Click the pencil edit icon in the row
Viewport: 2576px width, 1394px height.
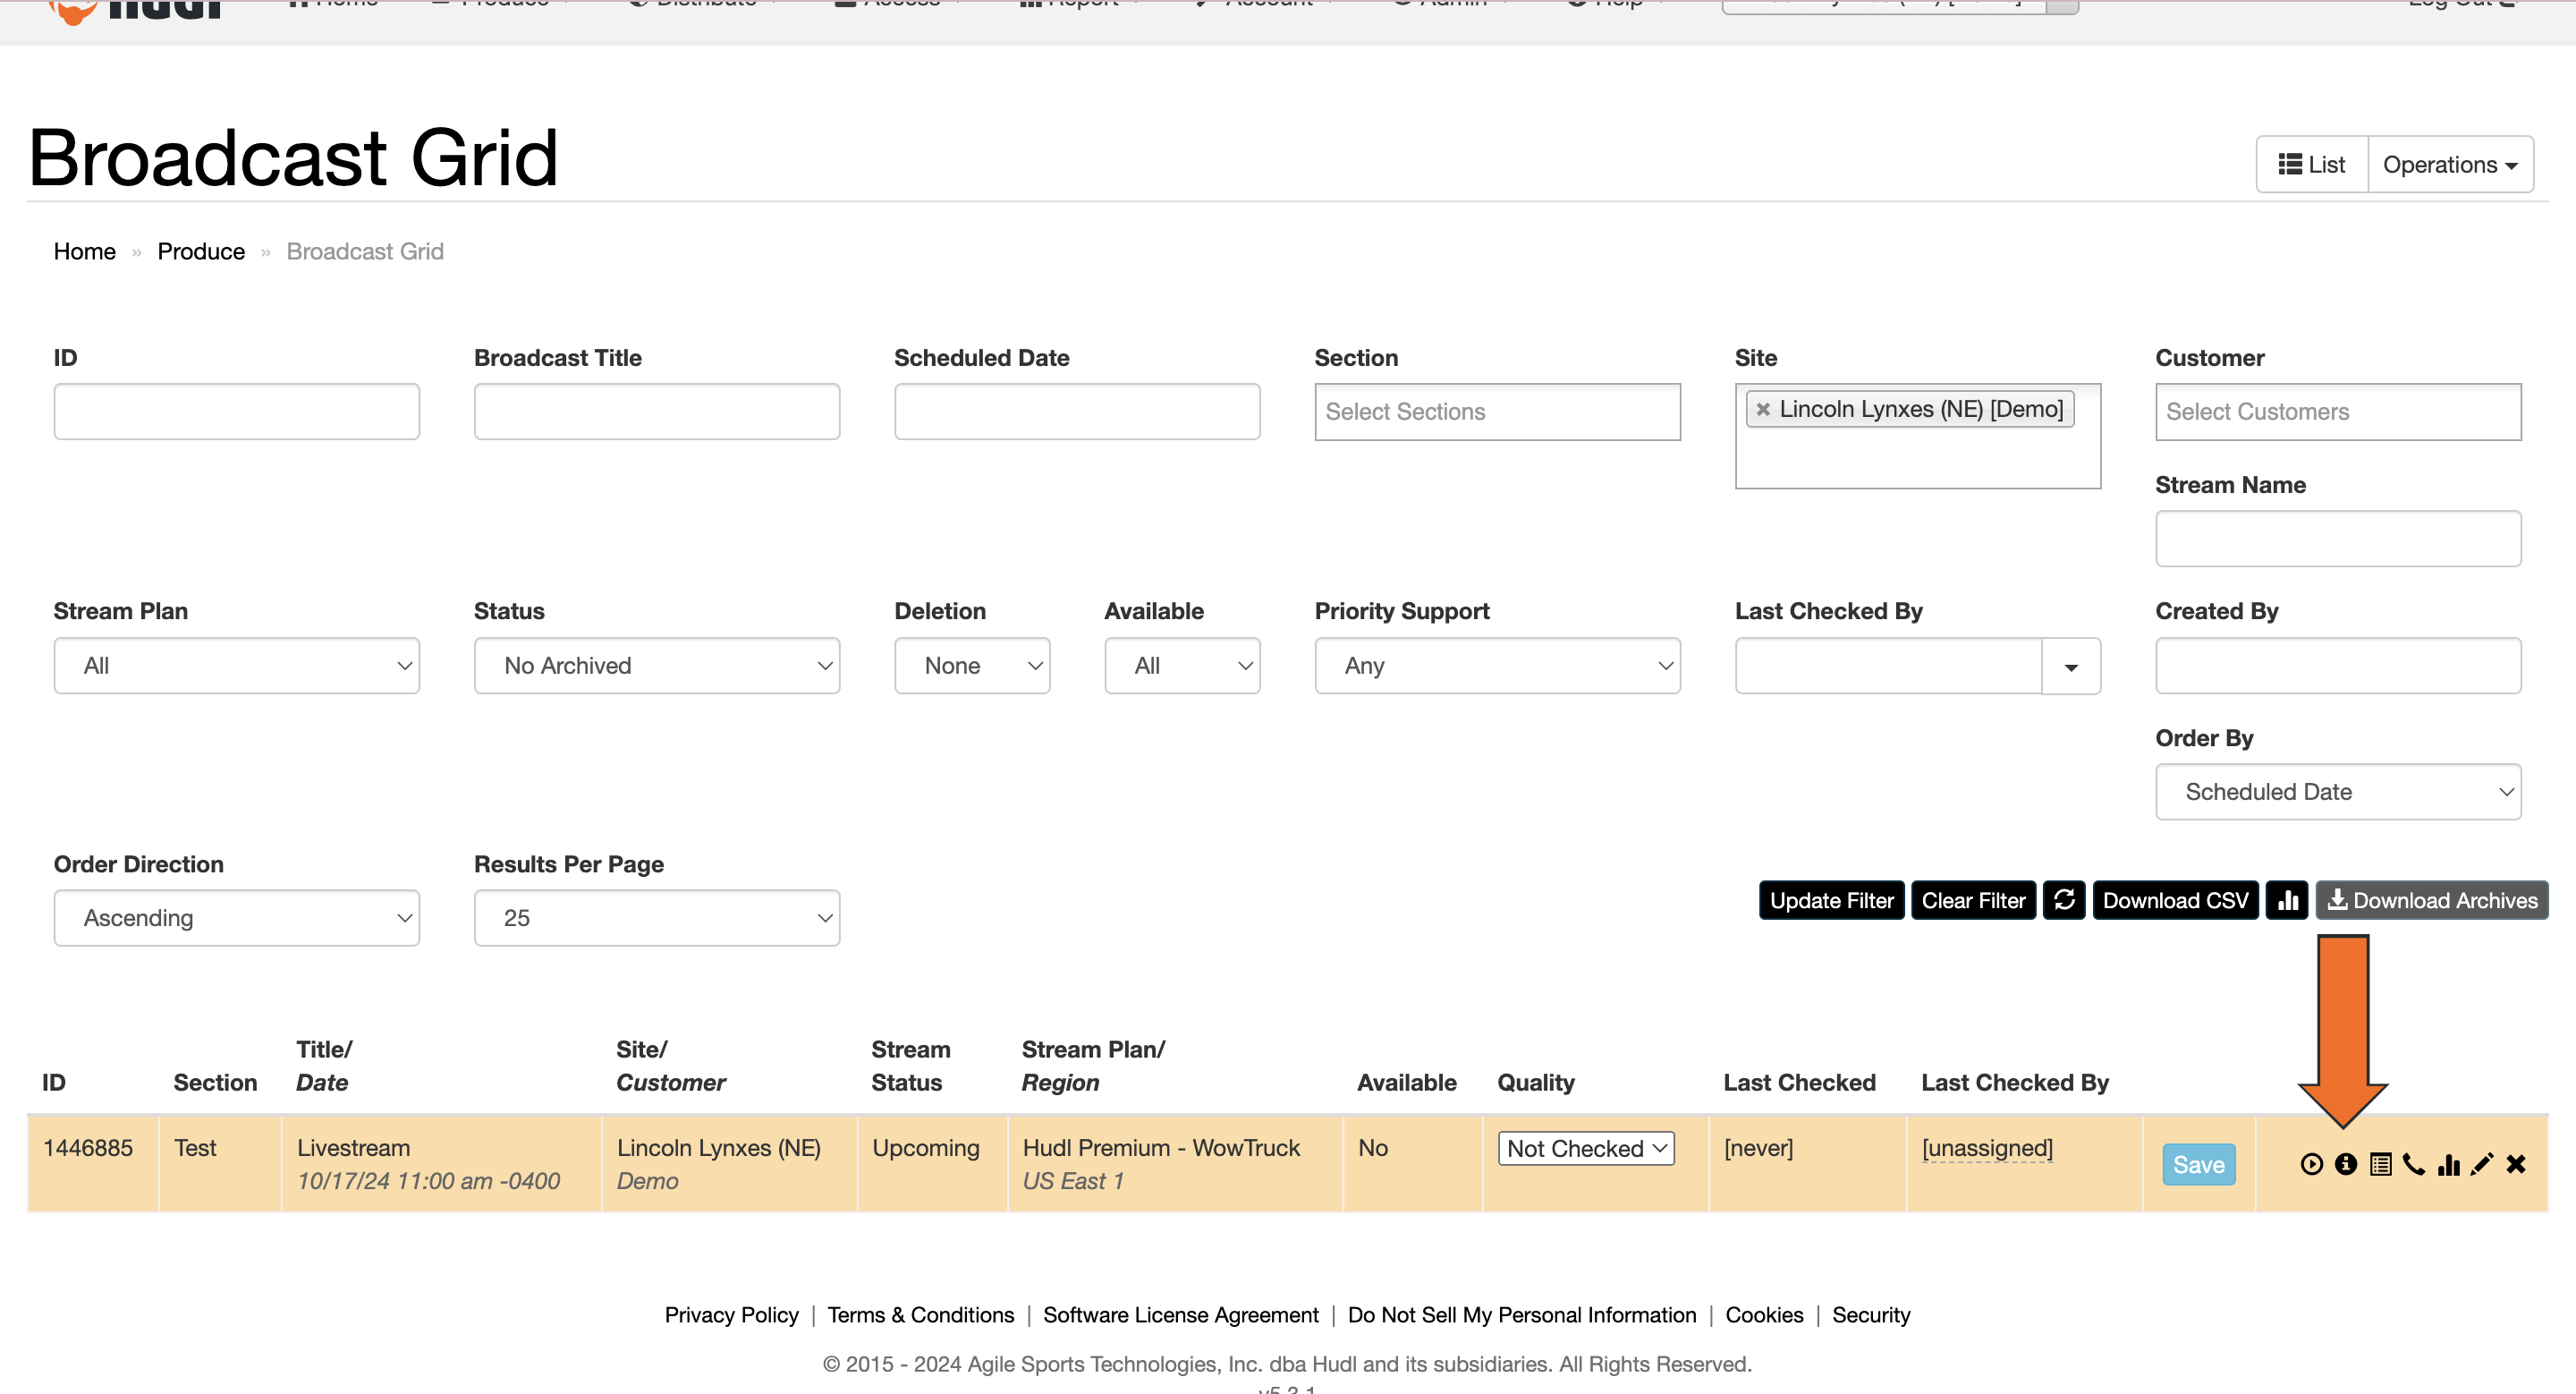[x=2482, y=1164]
